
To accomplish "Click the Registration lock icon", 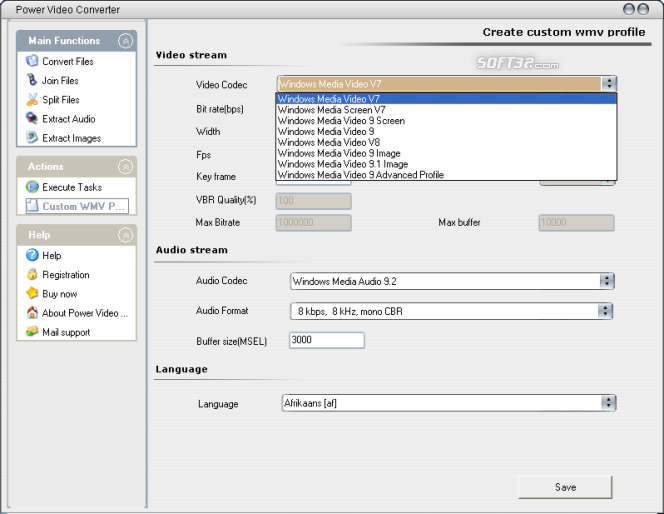I will click(32, 274).
